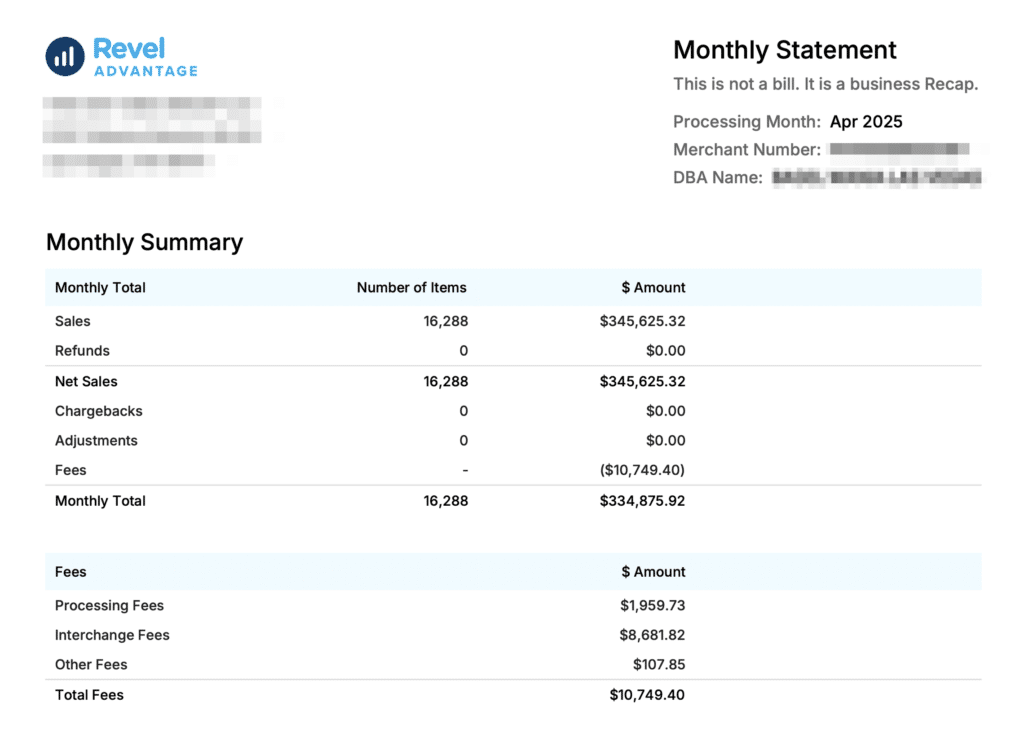Click the Adjustments row label
Image resolution: width=1024 pixels, height=742 pixels.
(x=96, y=441)
